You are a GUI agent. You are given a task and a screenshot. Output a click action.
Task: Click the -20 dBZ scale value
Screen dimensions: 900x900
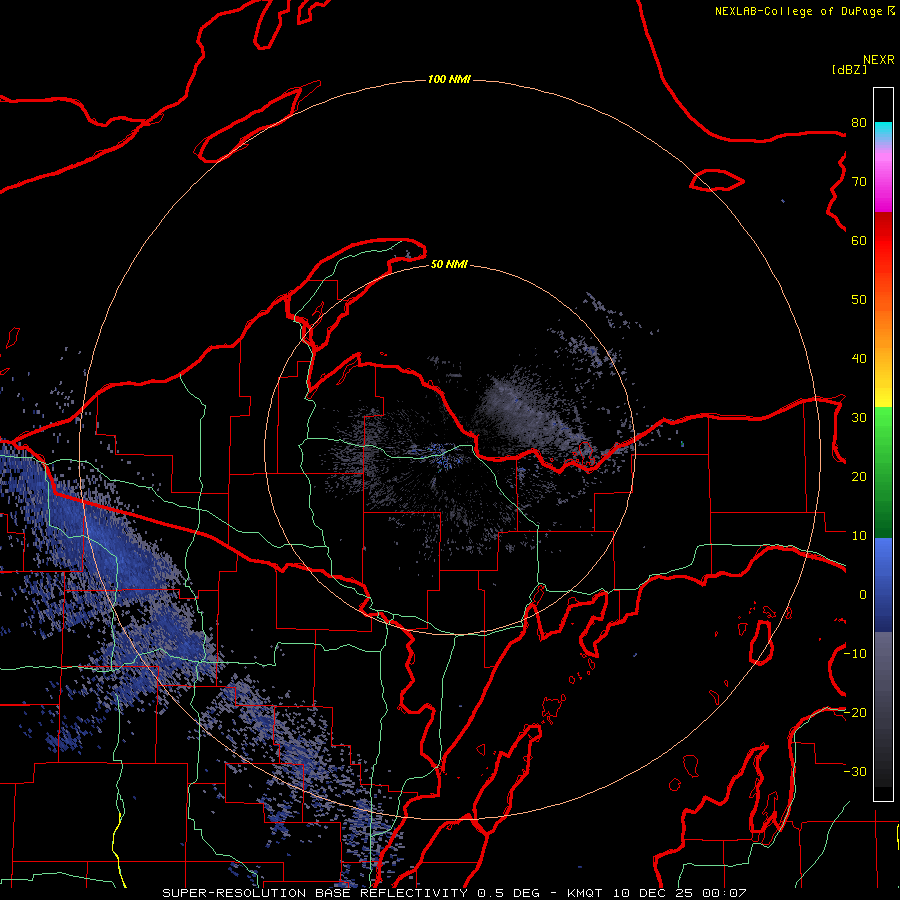[855, 713]
